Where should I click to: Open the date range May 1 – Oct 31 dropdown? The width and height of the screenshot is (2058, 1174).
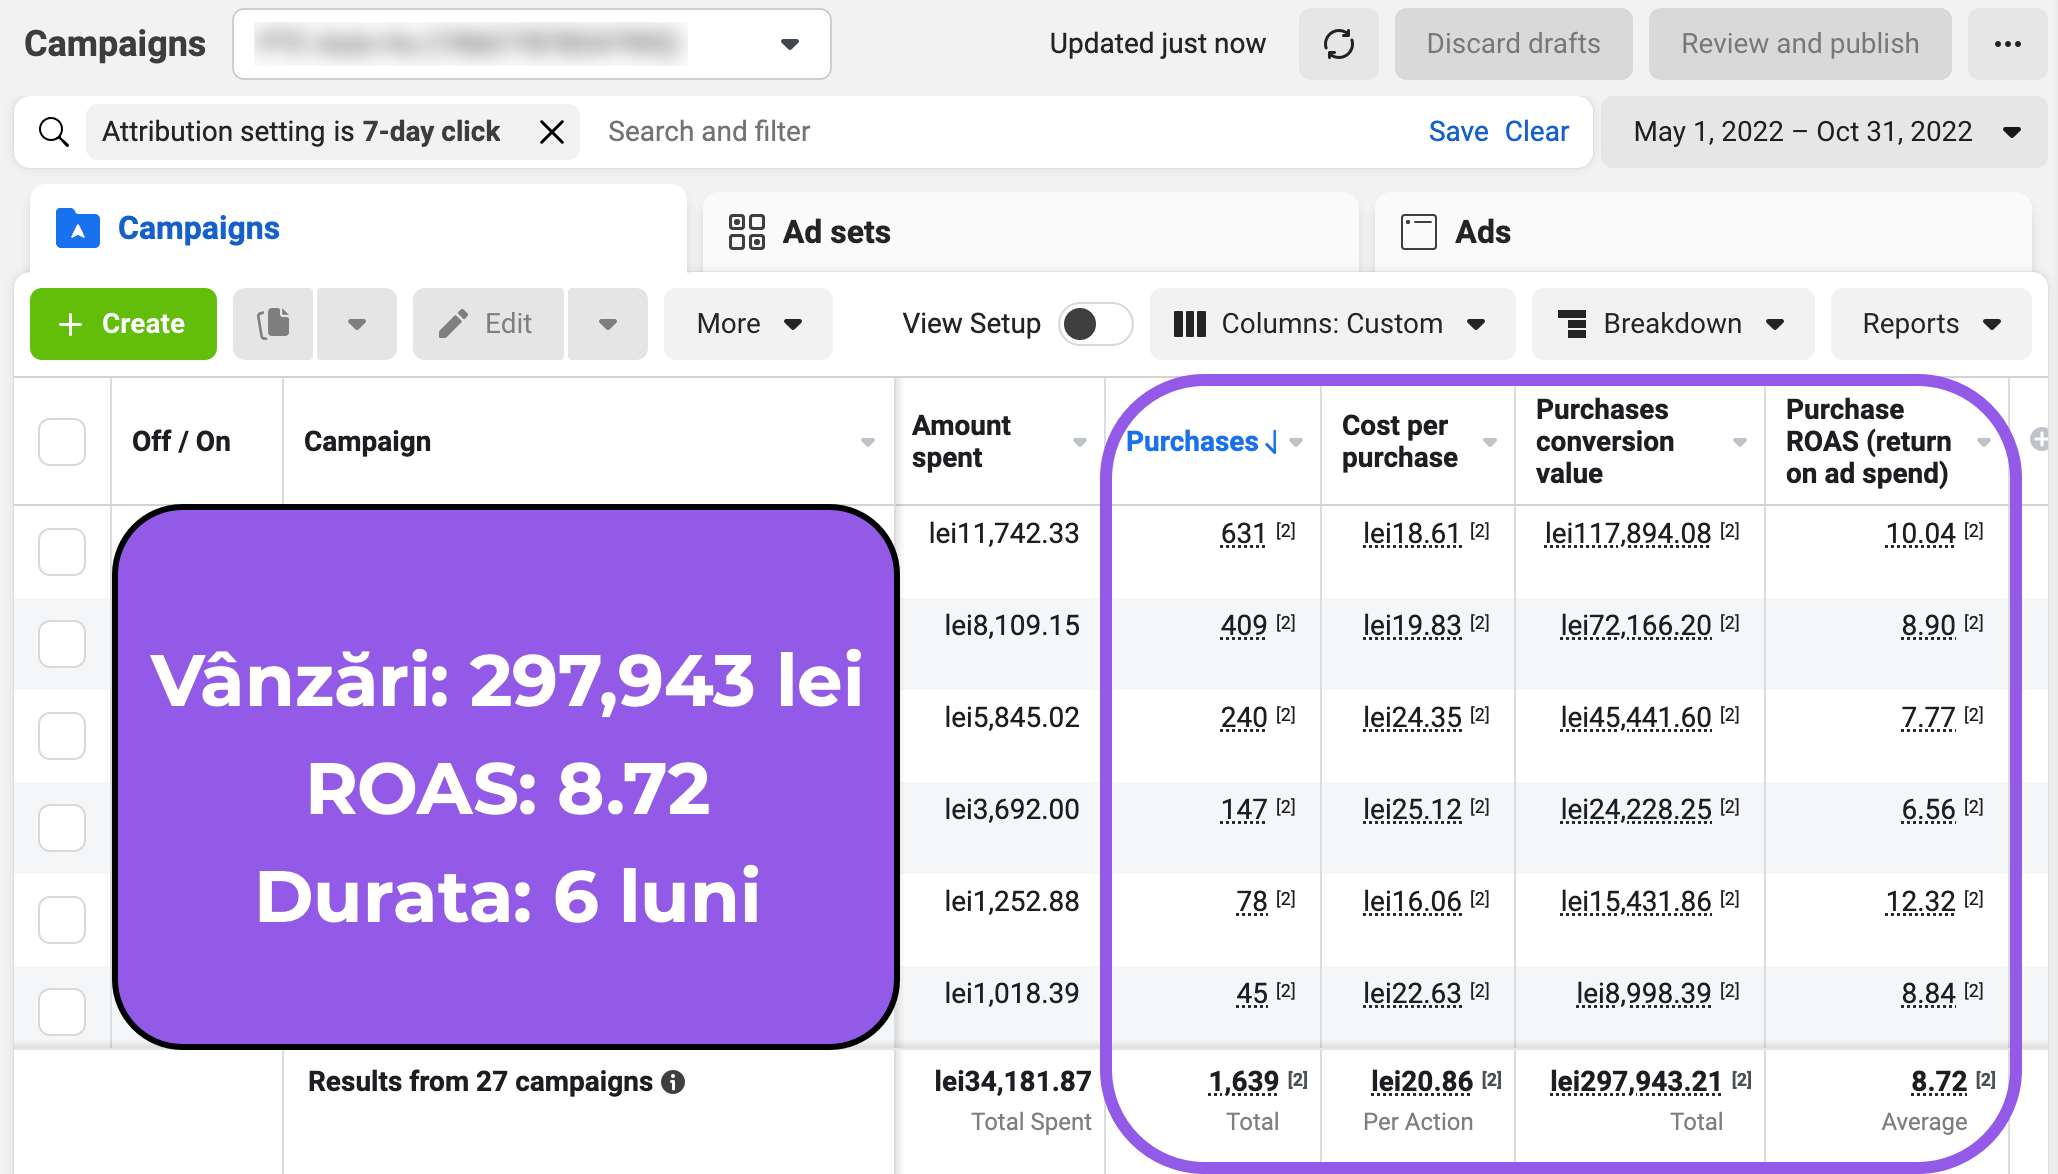pos(1824,132)
